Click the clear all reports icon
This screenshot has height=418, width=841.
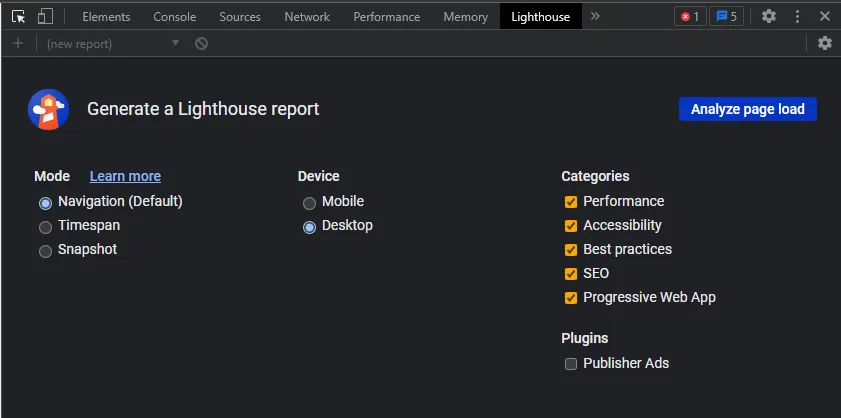[202, 43]
